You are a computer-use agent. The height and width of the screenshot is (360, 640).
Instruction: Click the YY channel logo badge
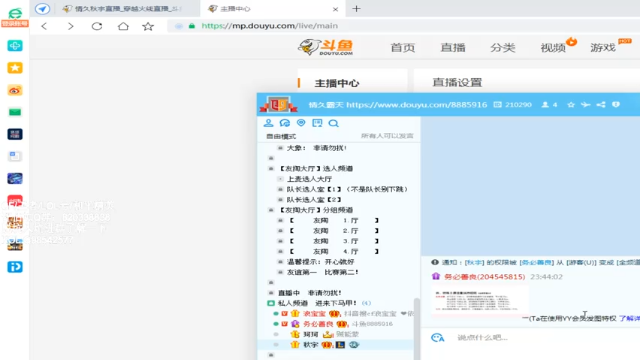point(279,104)
